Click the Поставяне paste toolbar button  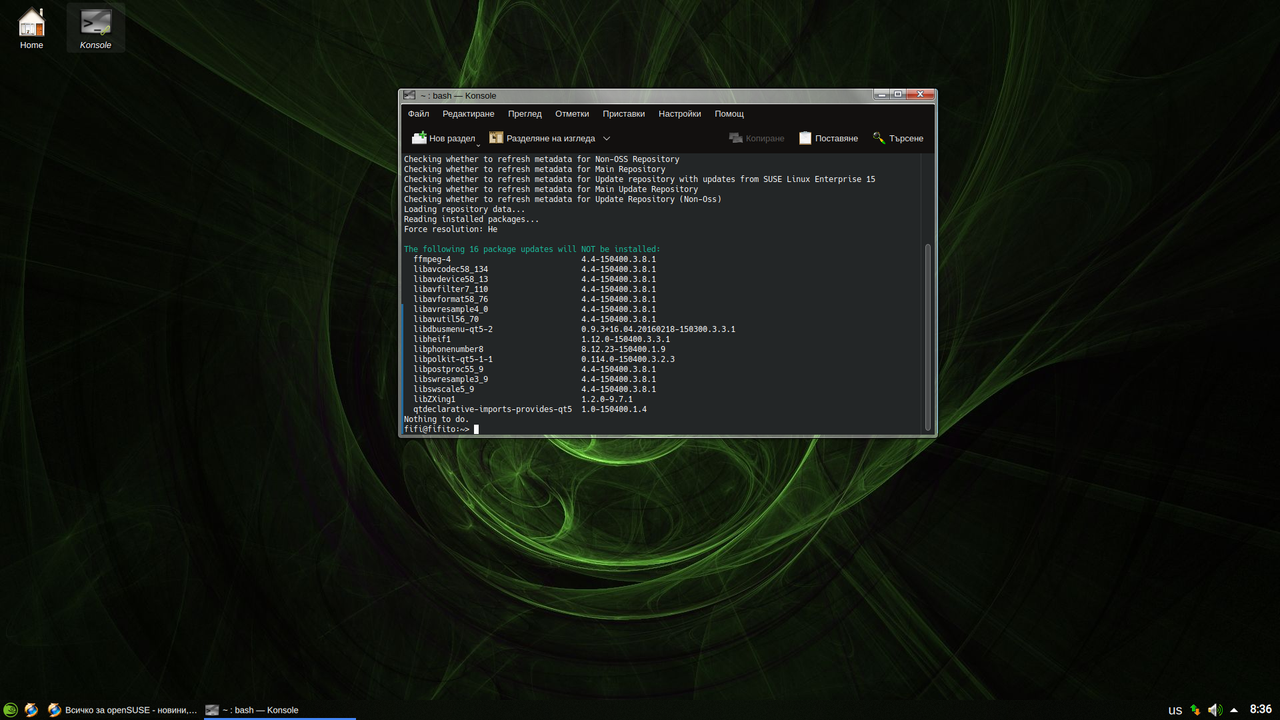click(x=828, y=138)
